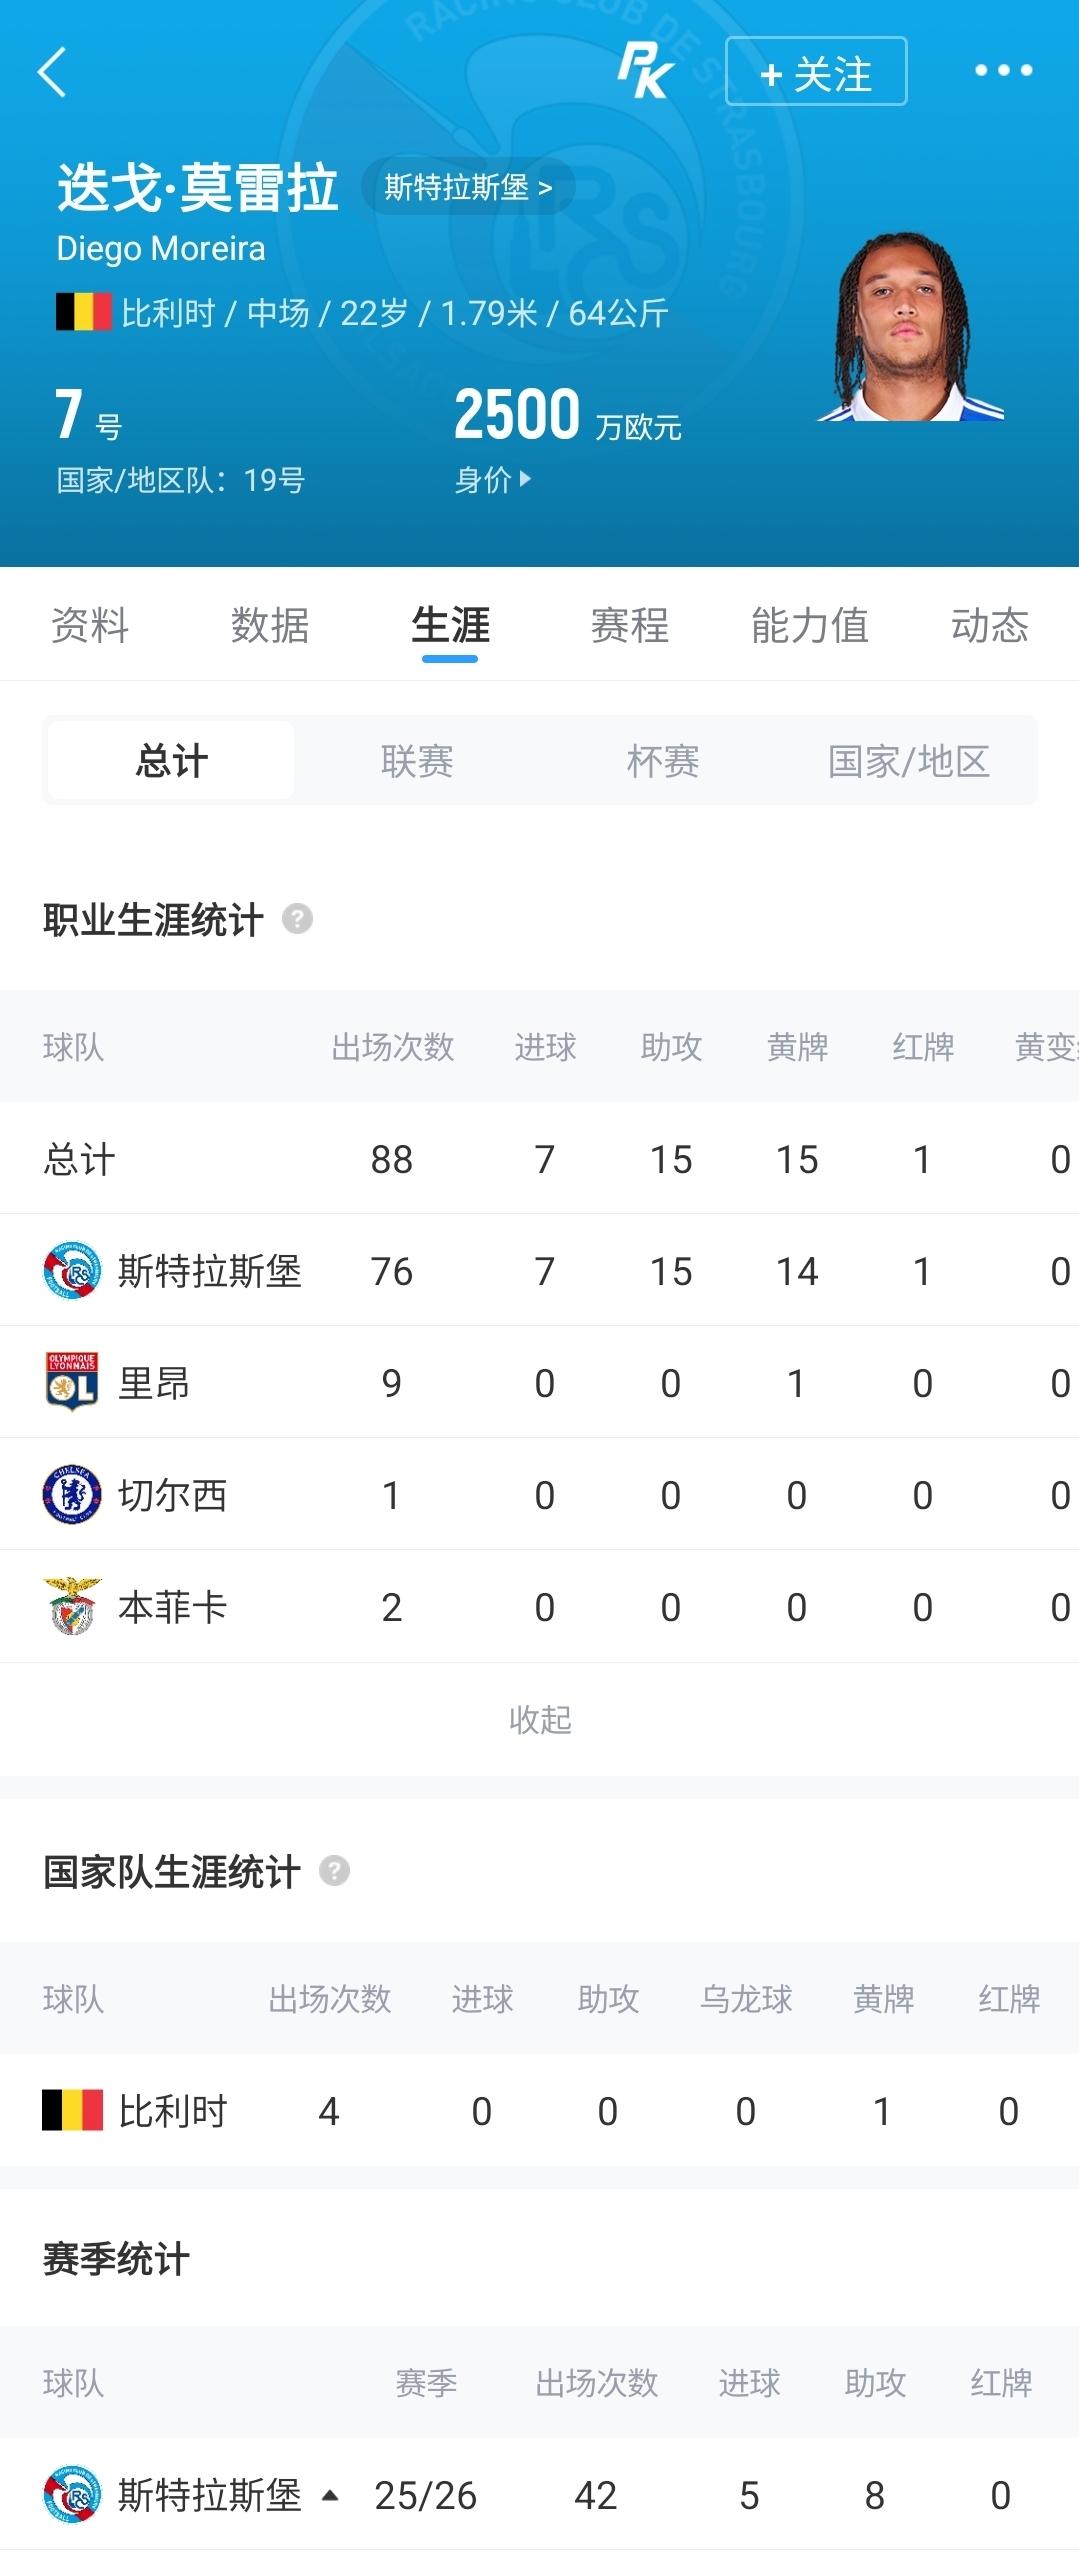
Task: Open the 斯特拉斯堡 club logo in career table
Action: (72, 1271)
